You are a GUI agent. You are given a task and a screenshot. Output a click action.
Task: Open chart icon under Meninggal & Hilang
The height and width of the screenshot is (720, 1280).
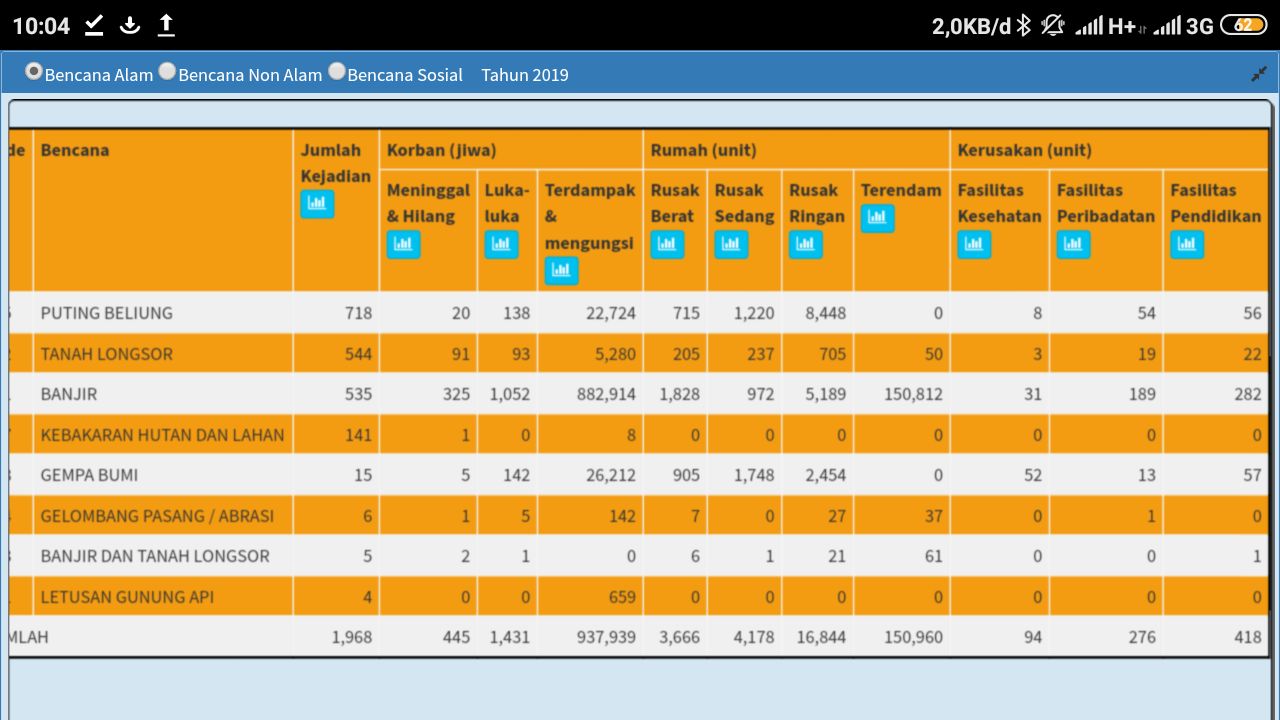coord(403,244)
